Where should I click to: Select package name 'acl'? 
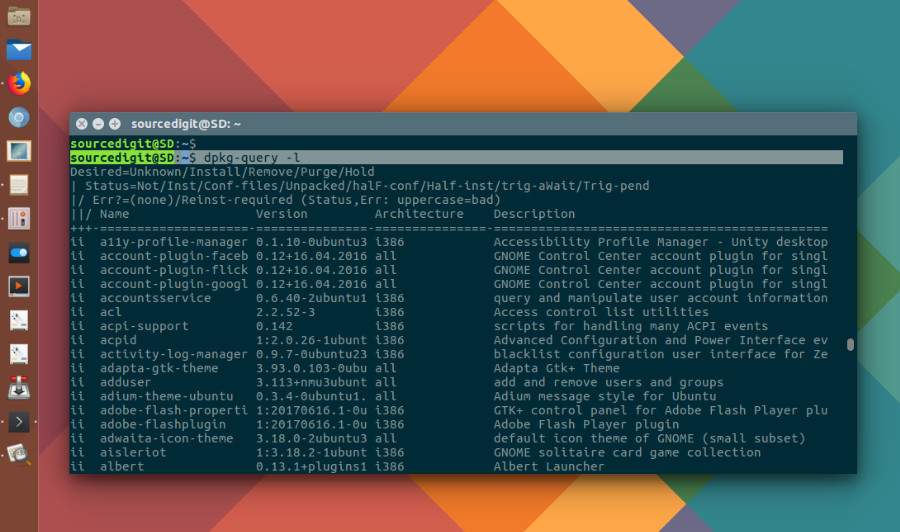tap(111, 312)
